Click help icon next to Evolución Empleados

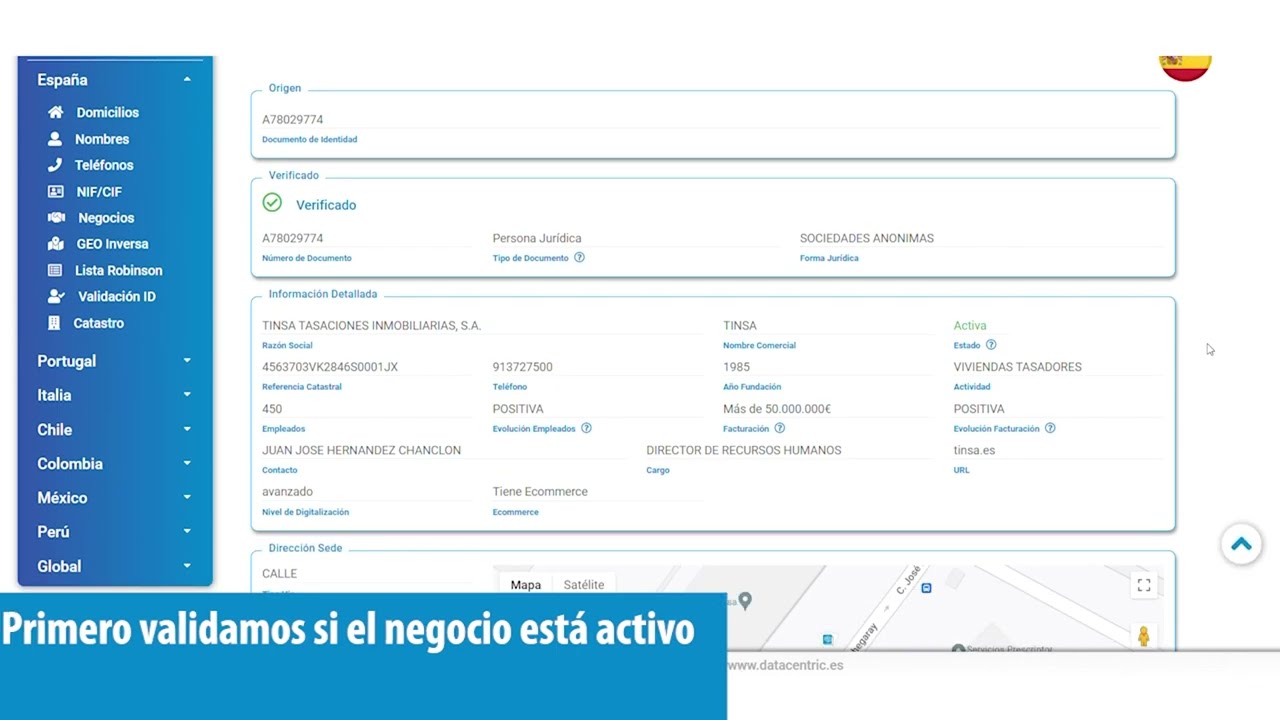586,428
